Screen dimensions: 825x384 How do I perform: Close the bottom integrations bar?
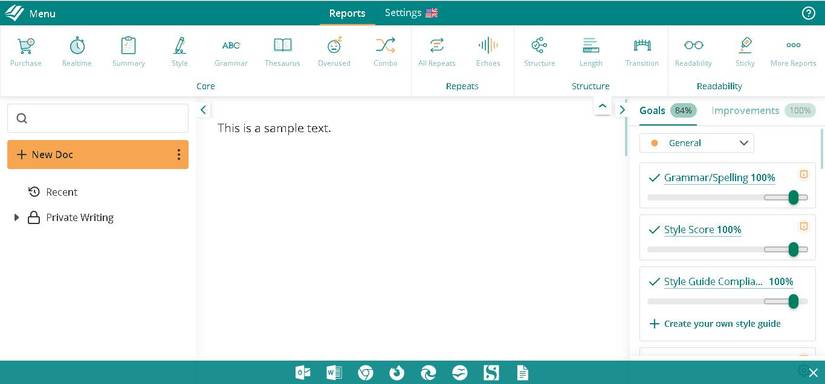(x=813, y=373)
